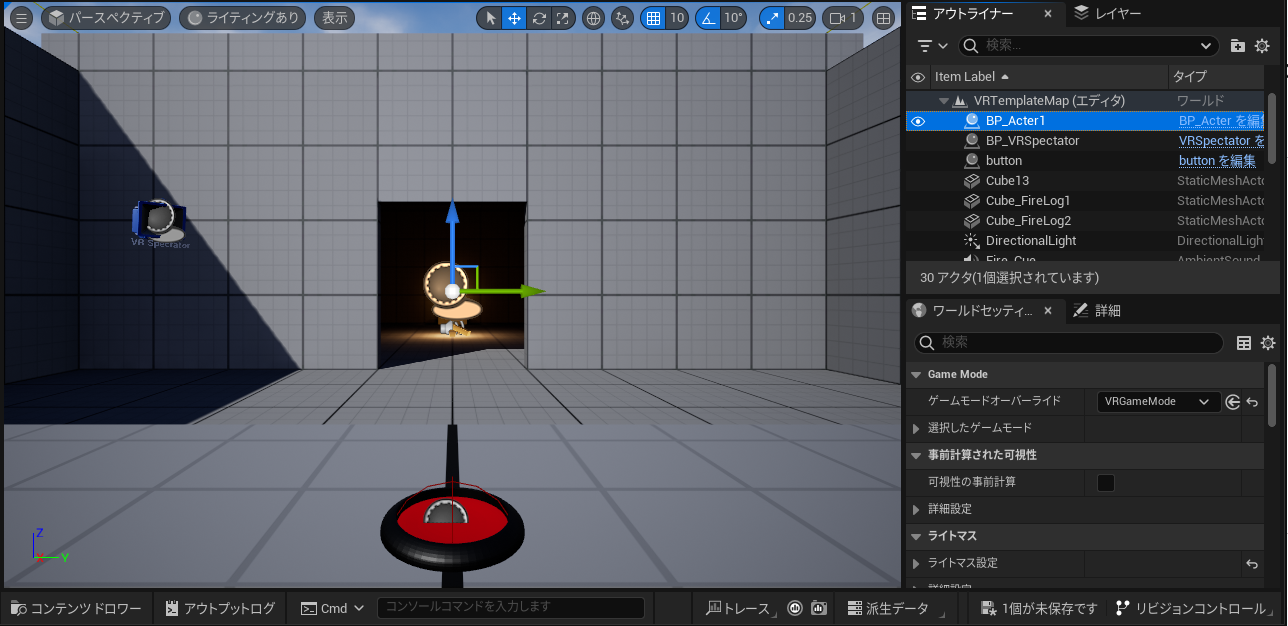Open the コンテンツドロワー
Viewport: 1288px width, 626px height.
75,608
